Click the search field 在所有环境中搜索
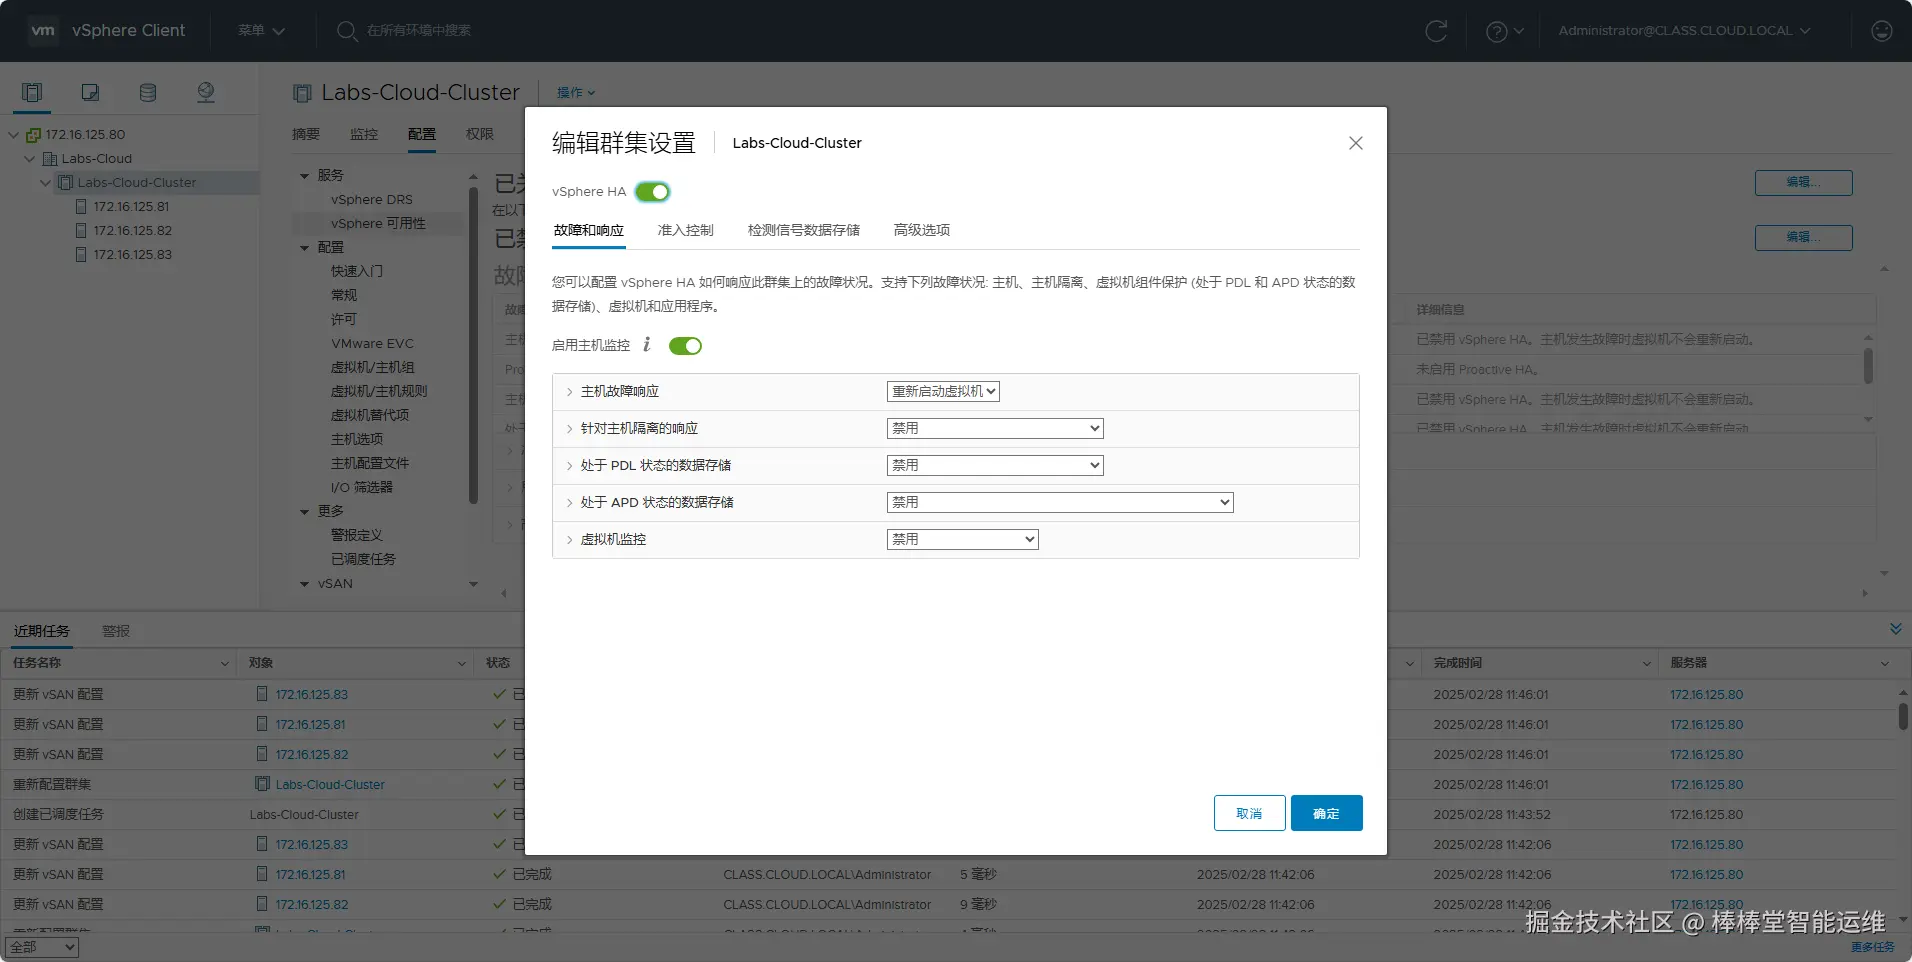 click(418, 31)
